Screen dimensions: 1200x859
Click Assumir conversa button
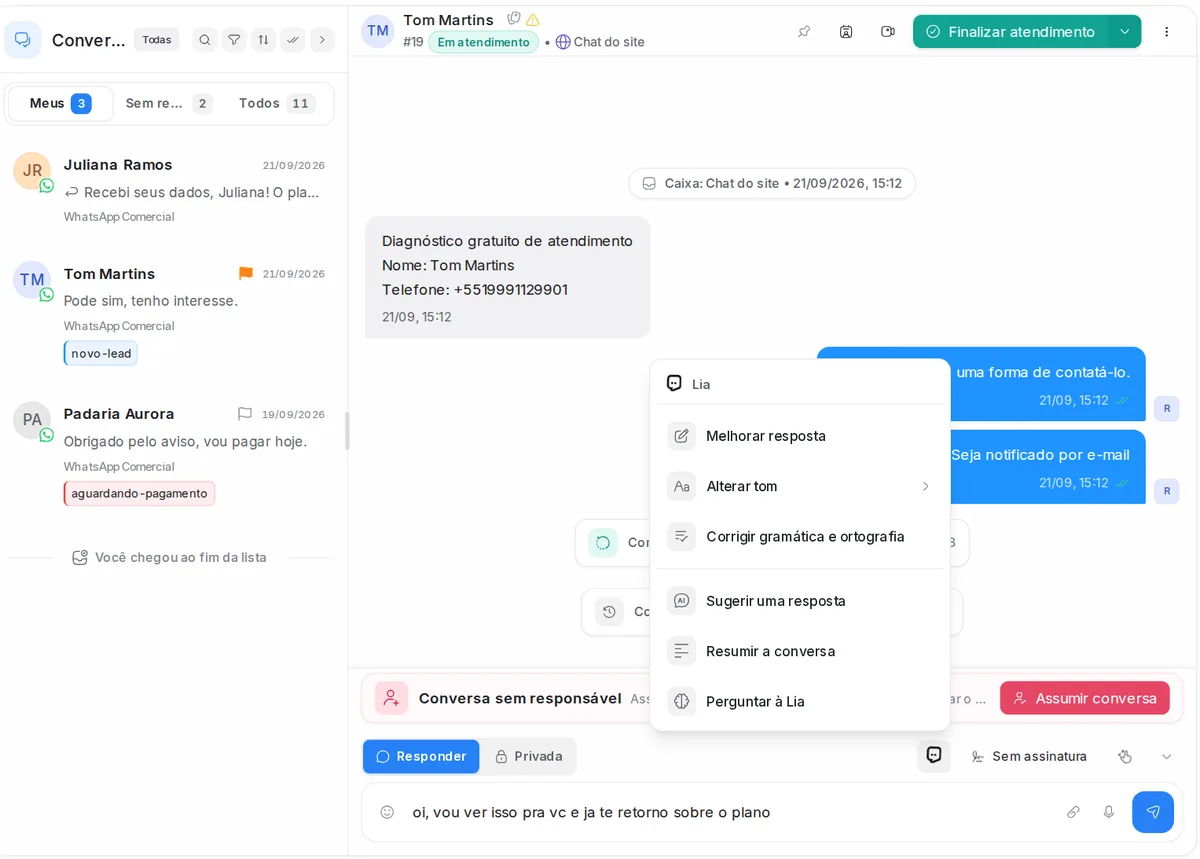1085,698
